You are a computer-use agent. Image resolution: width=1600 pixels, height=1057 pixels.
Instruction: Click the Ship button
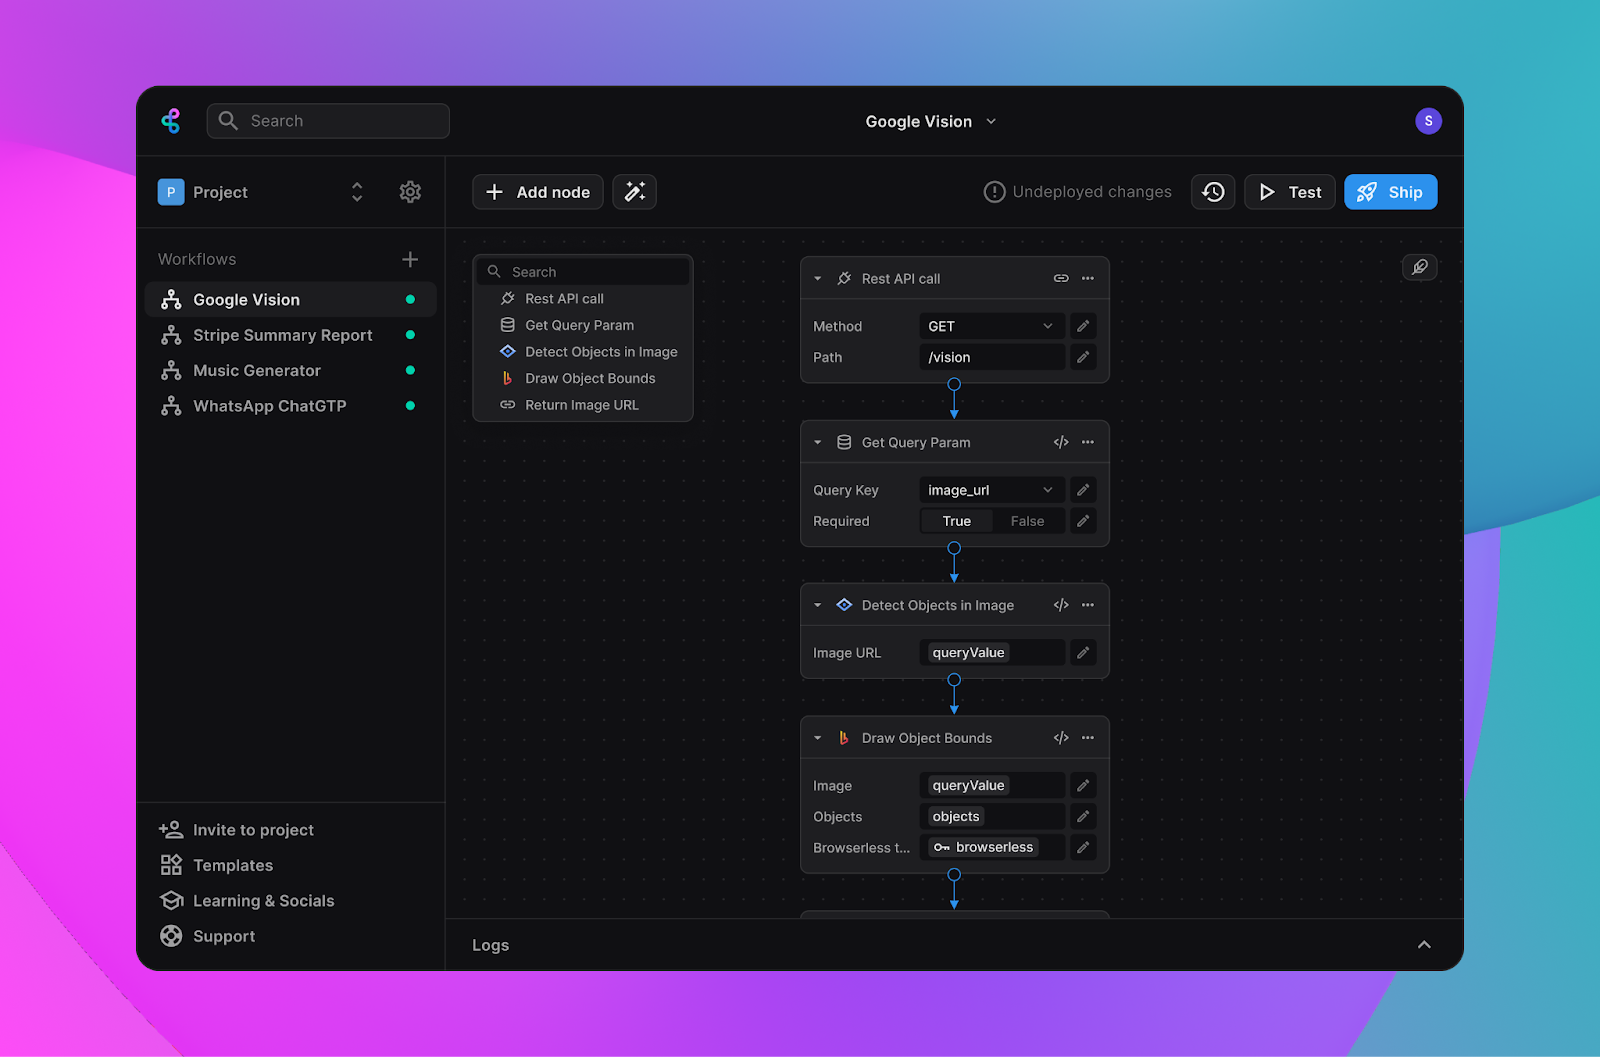point(1390,192)
